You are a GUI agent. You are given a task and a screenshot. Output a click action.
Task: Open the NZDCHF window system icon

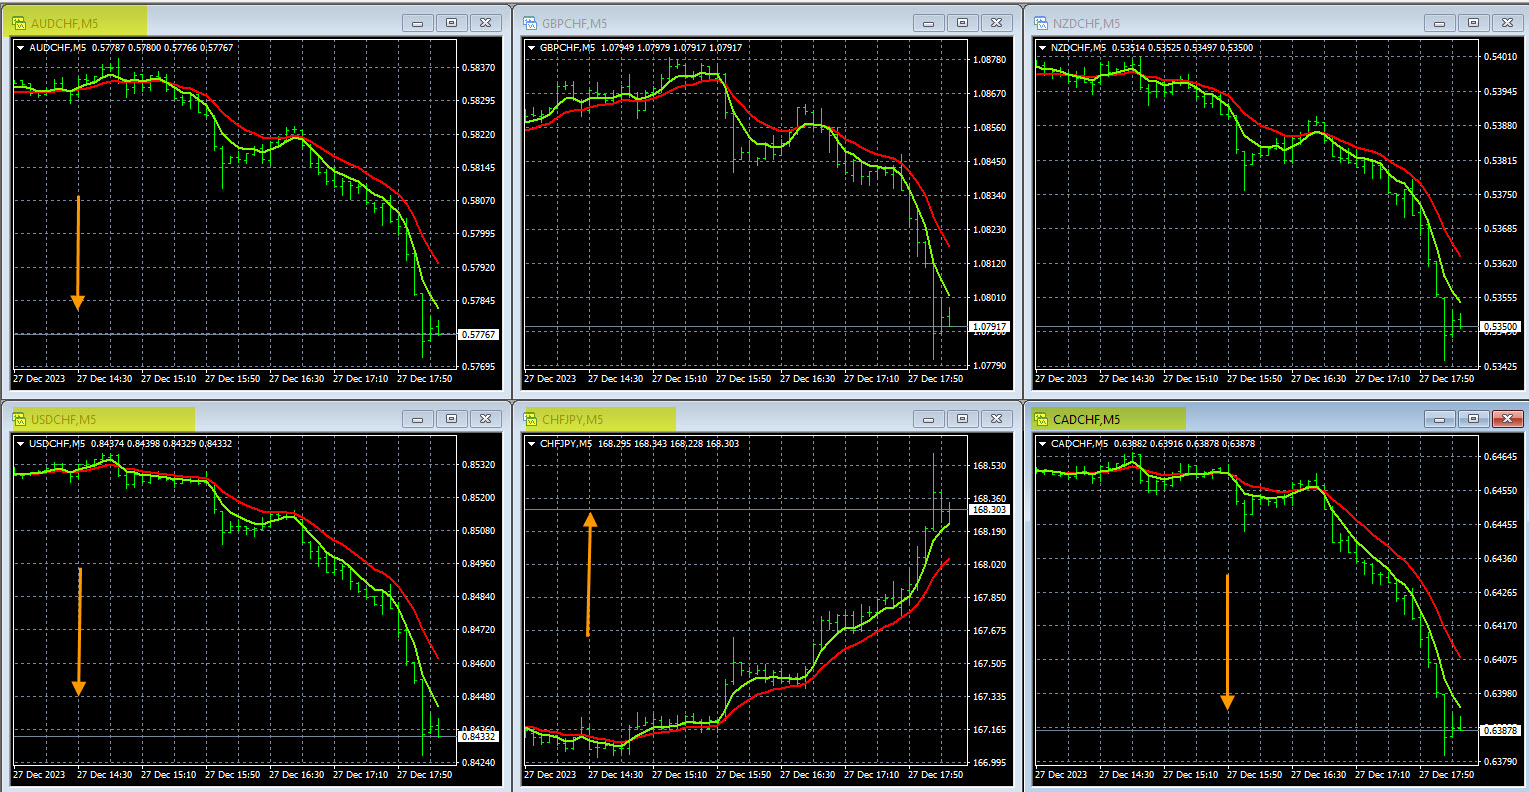[1040, 23]
